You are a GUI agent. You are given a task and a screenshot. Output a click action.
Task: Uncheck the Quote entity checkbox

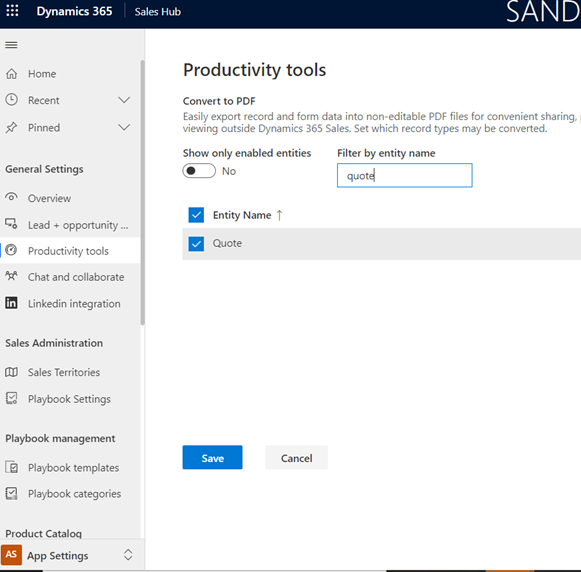point(196,244)
